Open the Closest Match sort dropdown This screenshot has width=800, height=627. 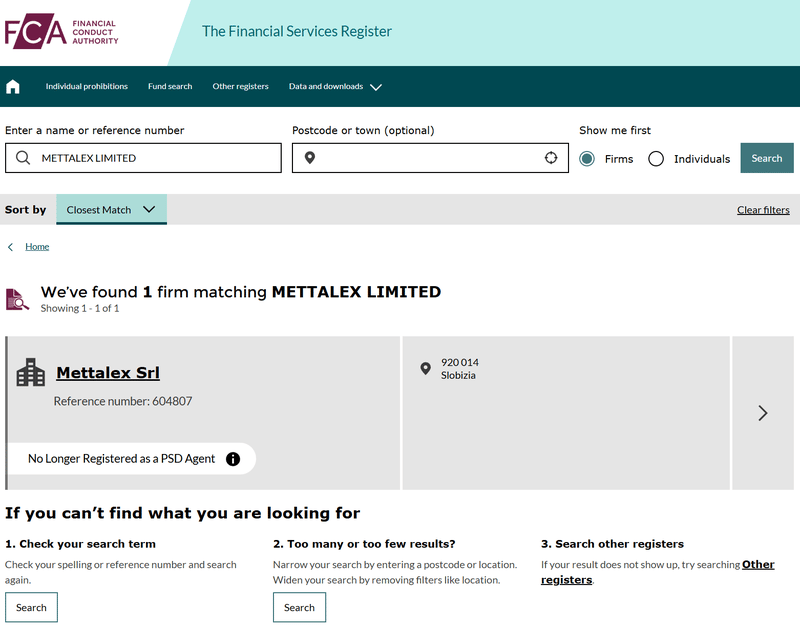tap(111, 209)
